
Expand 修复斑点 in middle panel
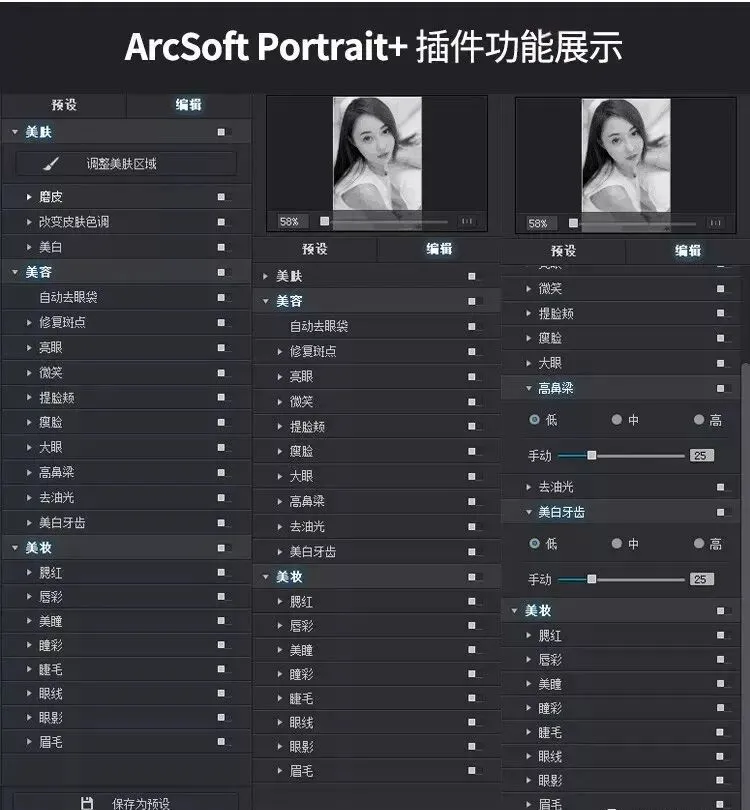tap(279, 352)
